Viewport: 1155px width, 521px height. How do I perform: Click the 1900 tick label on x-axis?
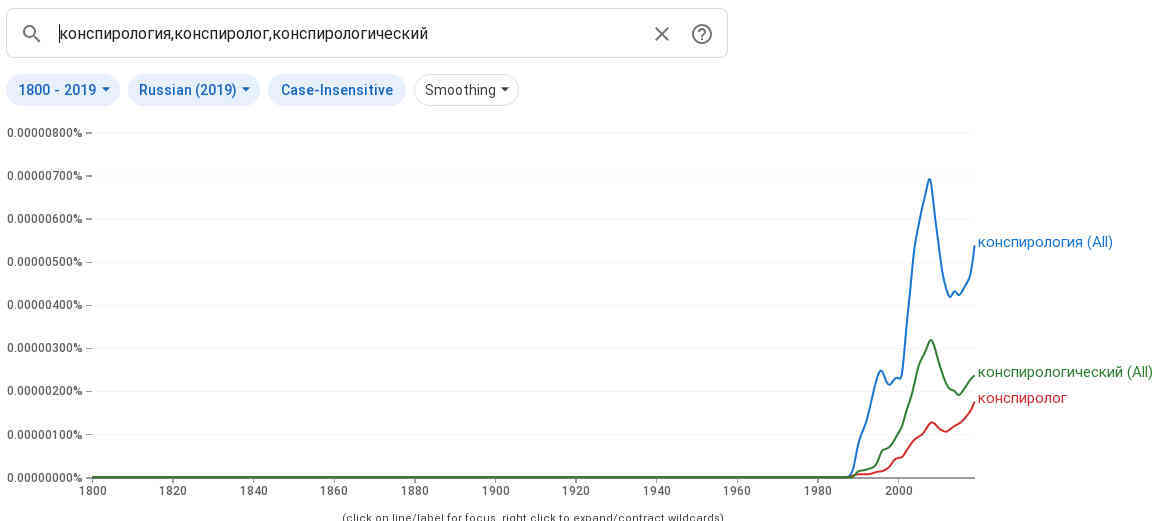pyautogui.click(x=495, y=491)
